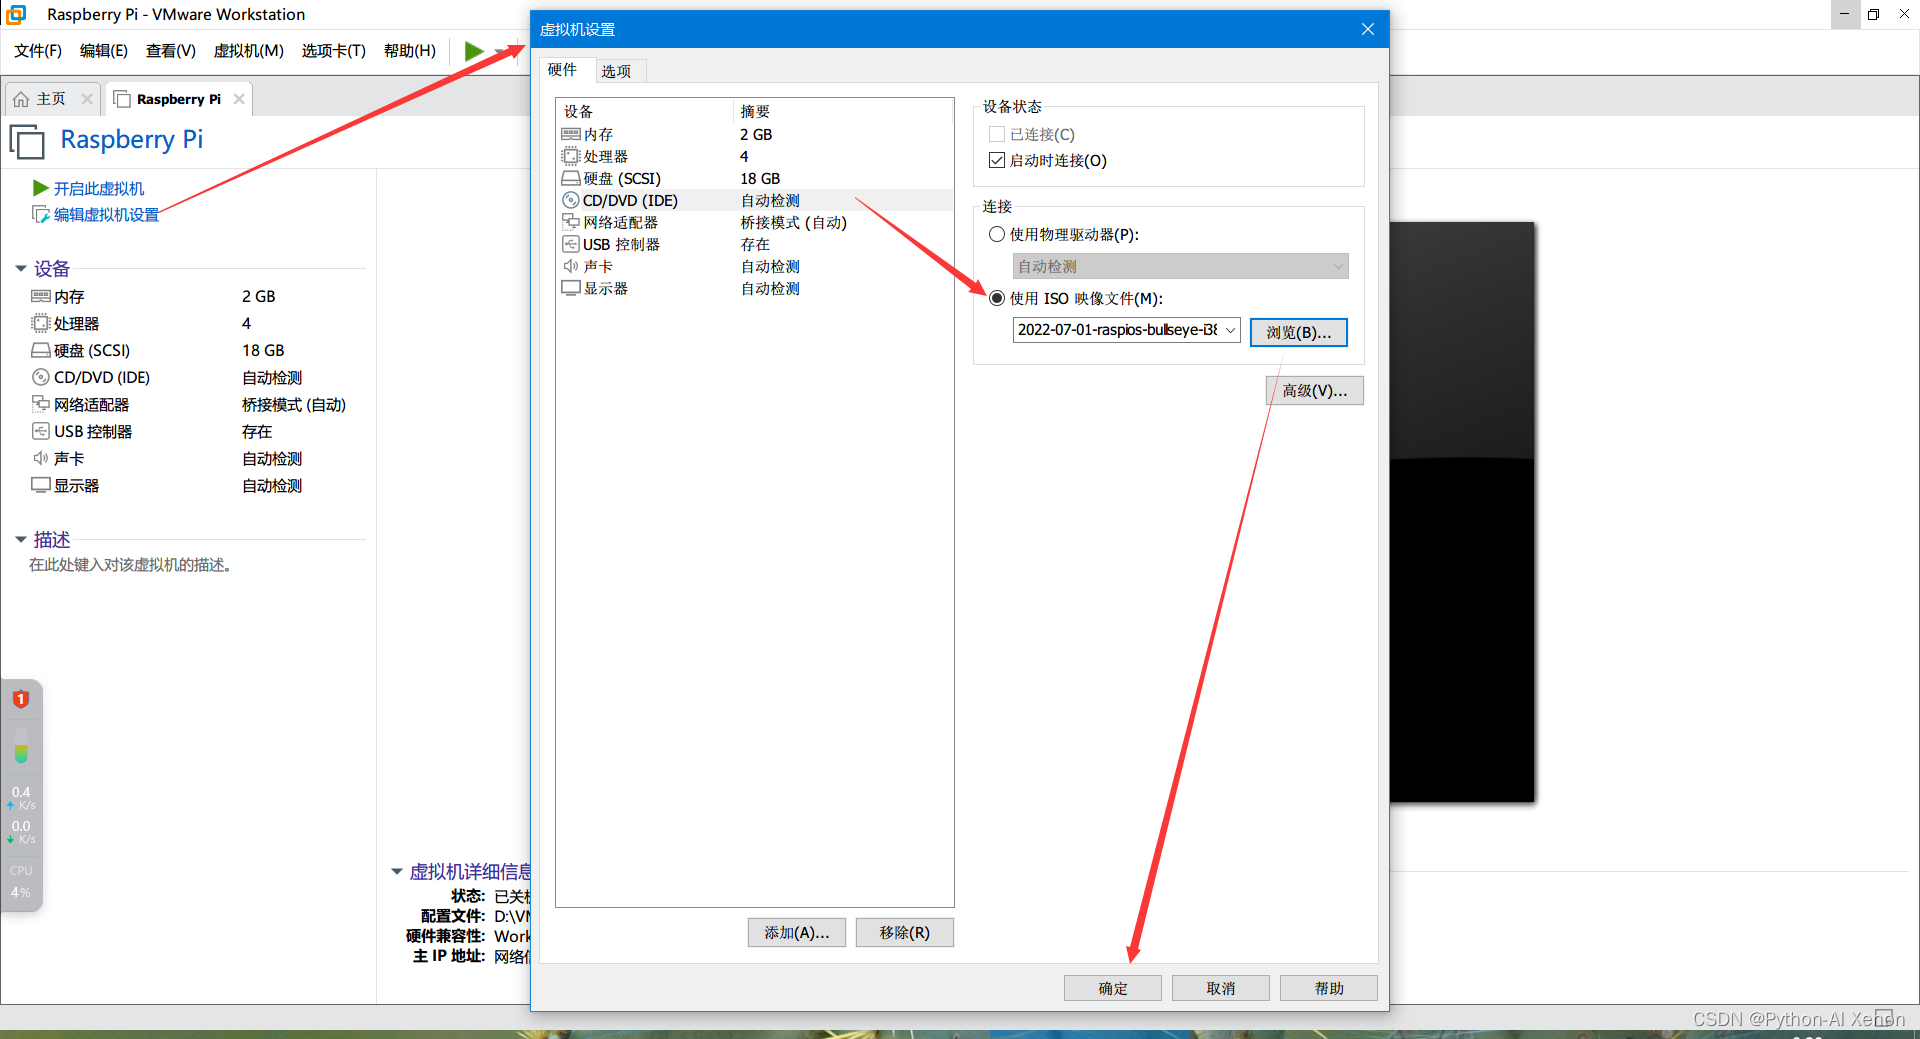Open the 文件(F) menu
This screenshot has height=1039, width=1920.
pyautogui.click(x=38, y=51)
